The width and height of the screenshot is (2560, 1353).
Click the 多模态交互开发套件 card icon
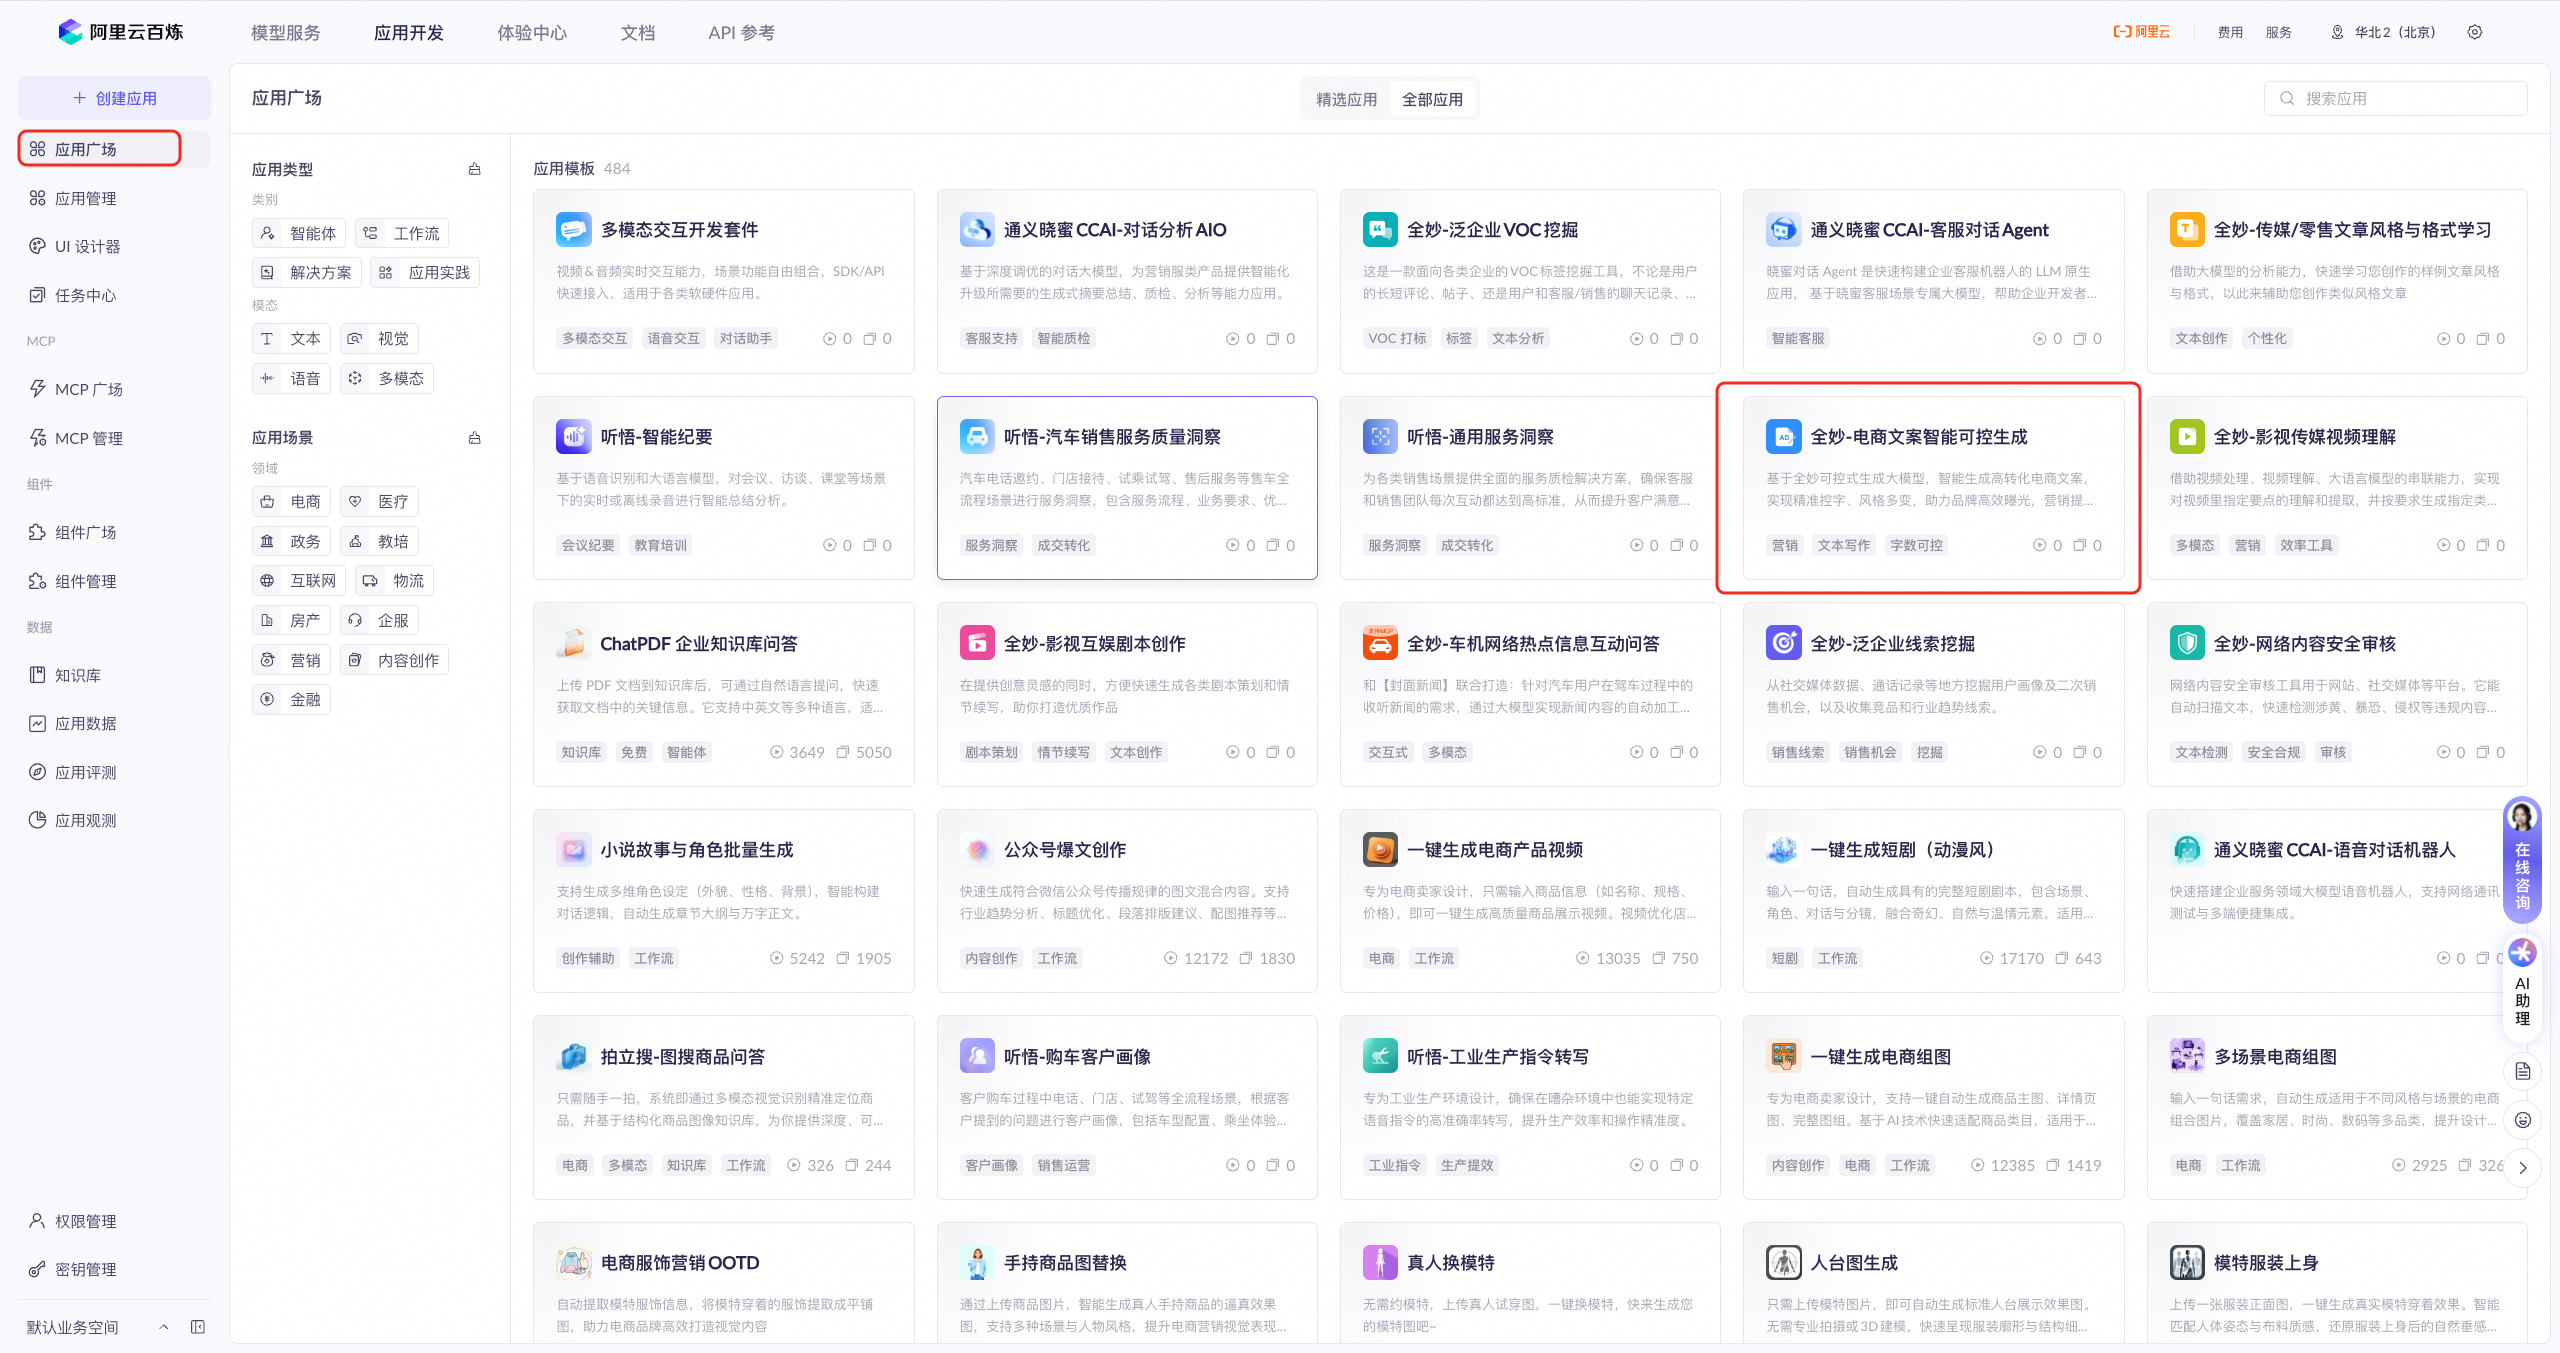[x=573, y=230]
